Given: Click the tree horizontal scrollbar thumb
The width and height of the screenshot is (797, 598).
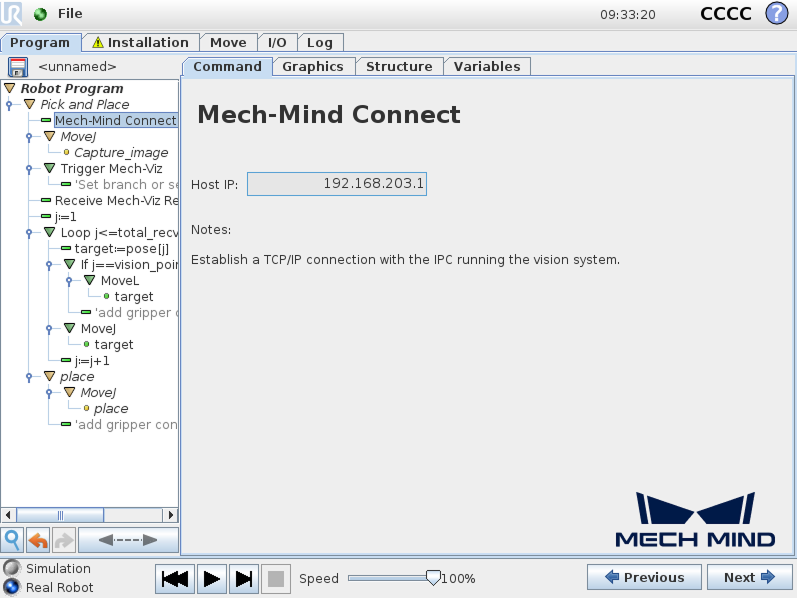Looking at the screenshot, I should pos(60,515).
